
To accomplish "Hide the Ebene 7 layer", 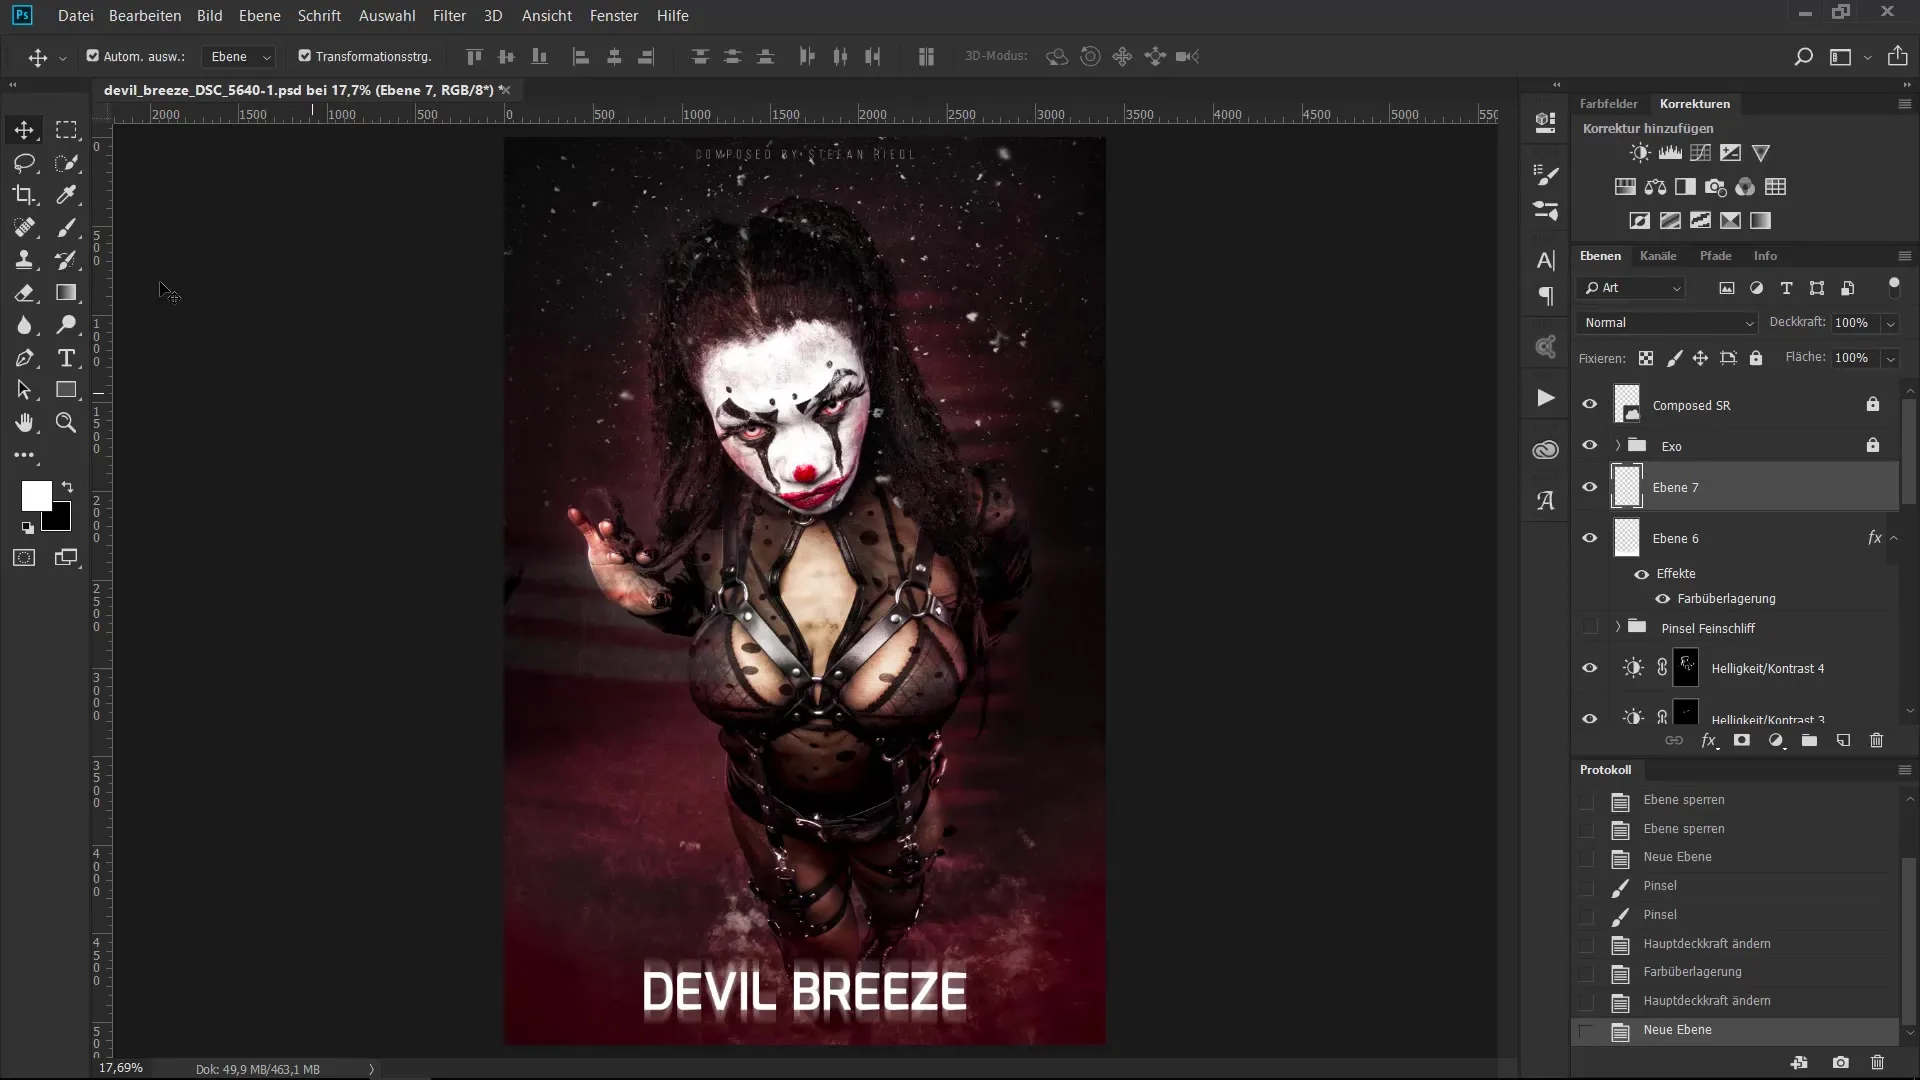I will point(1589,487).
